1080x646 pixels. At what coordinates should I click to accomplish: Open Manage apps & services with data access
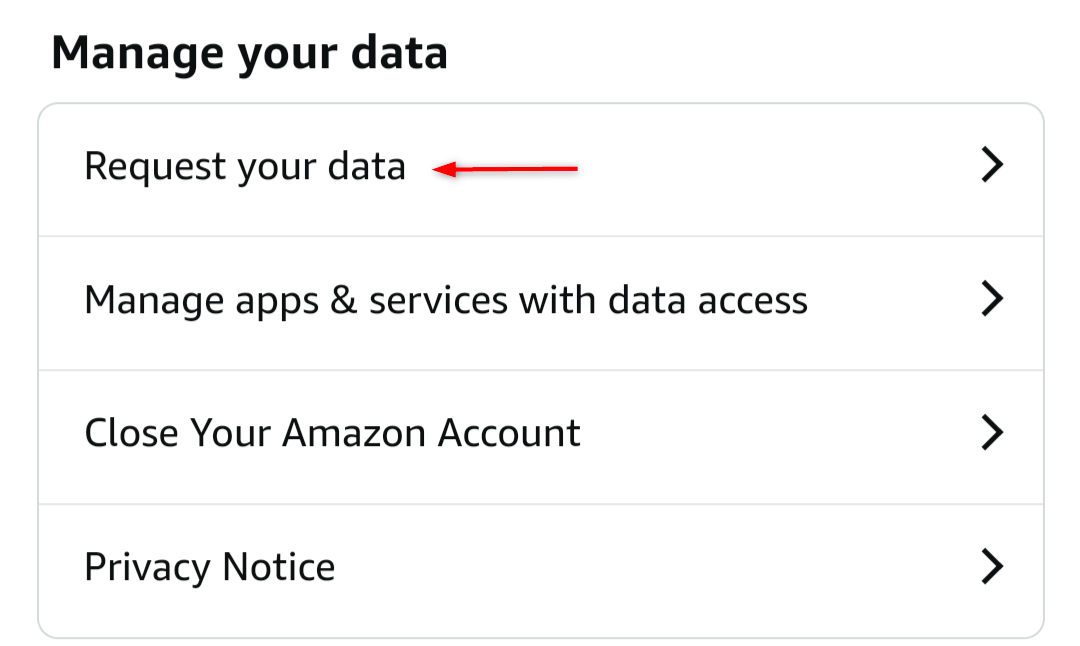pos(446,300)
